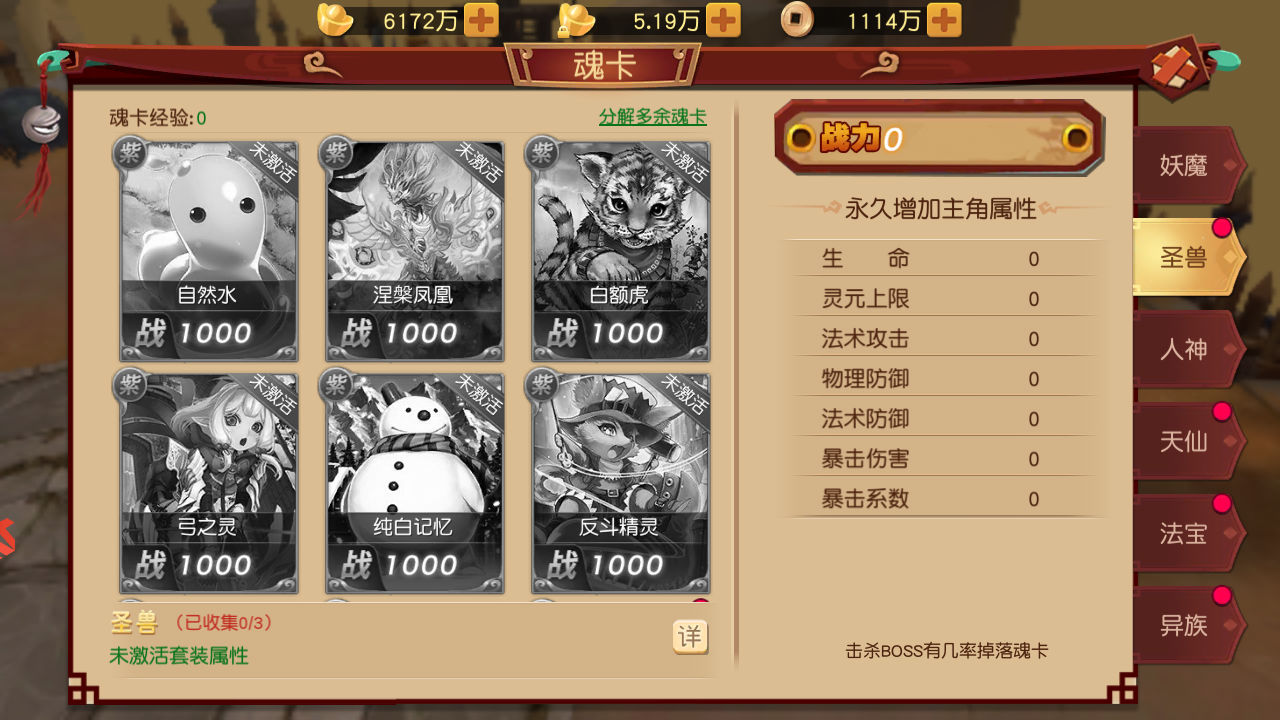Viewport: 1280px width, 720px height.
Task: Click the copper coin currency icon
Action: click(x=797, y=19)
